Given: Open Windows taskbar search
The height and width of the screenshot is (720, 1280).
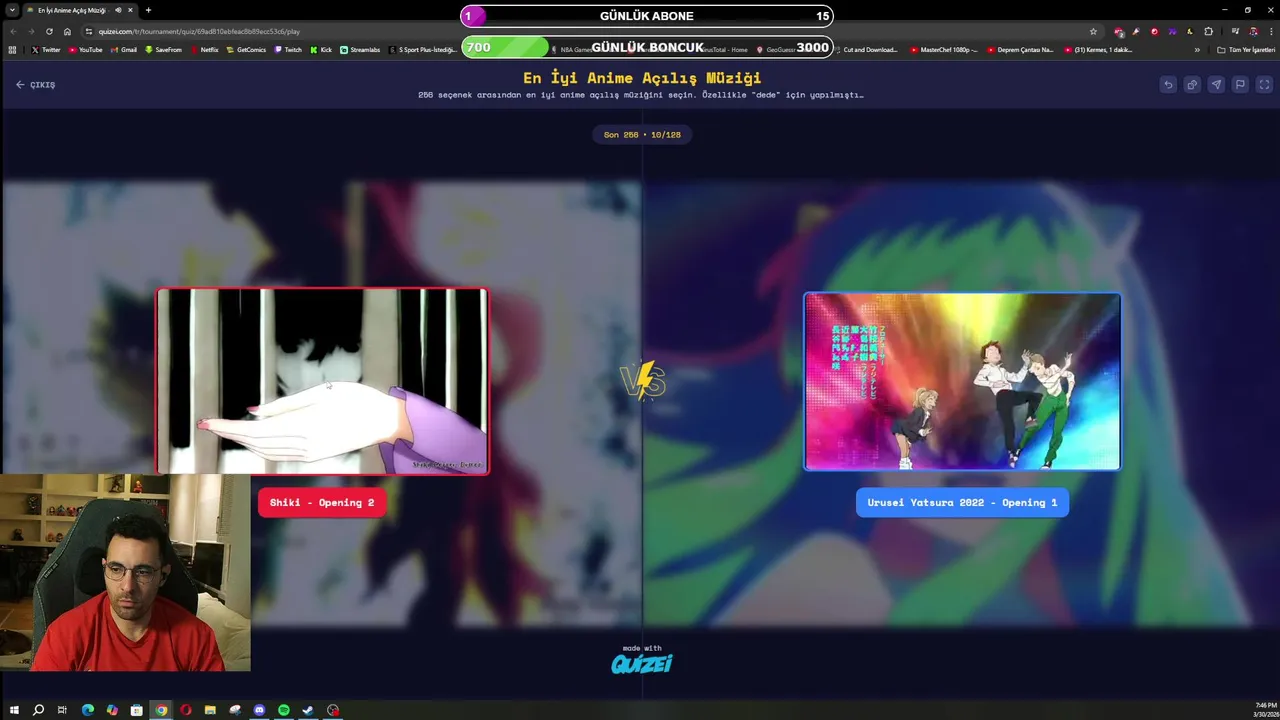Looking at the screenshot, I should tap(38, 710).
